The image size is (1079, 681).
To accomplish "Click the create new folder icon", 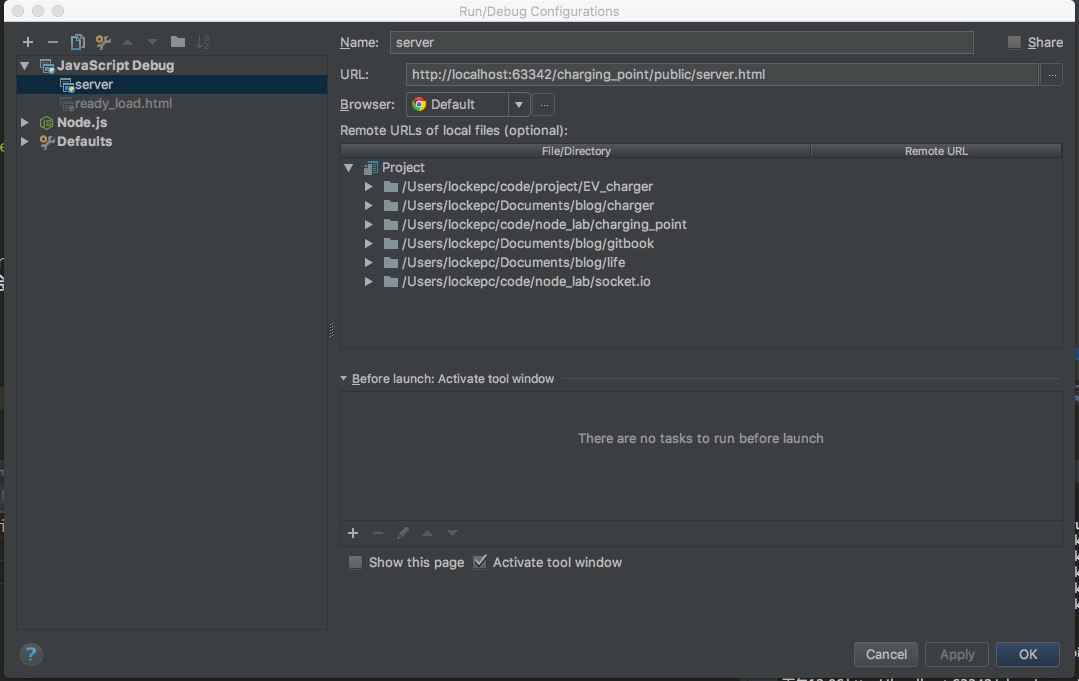I will point(178,42).
